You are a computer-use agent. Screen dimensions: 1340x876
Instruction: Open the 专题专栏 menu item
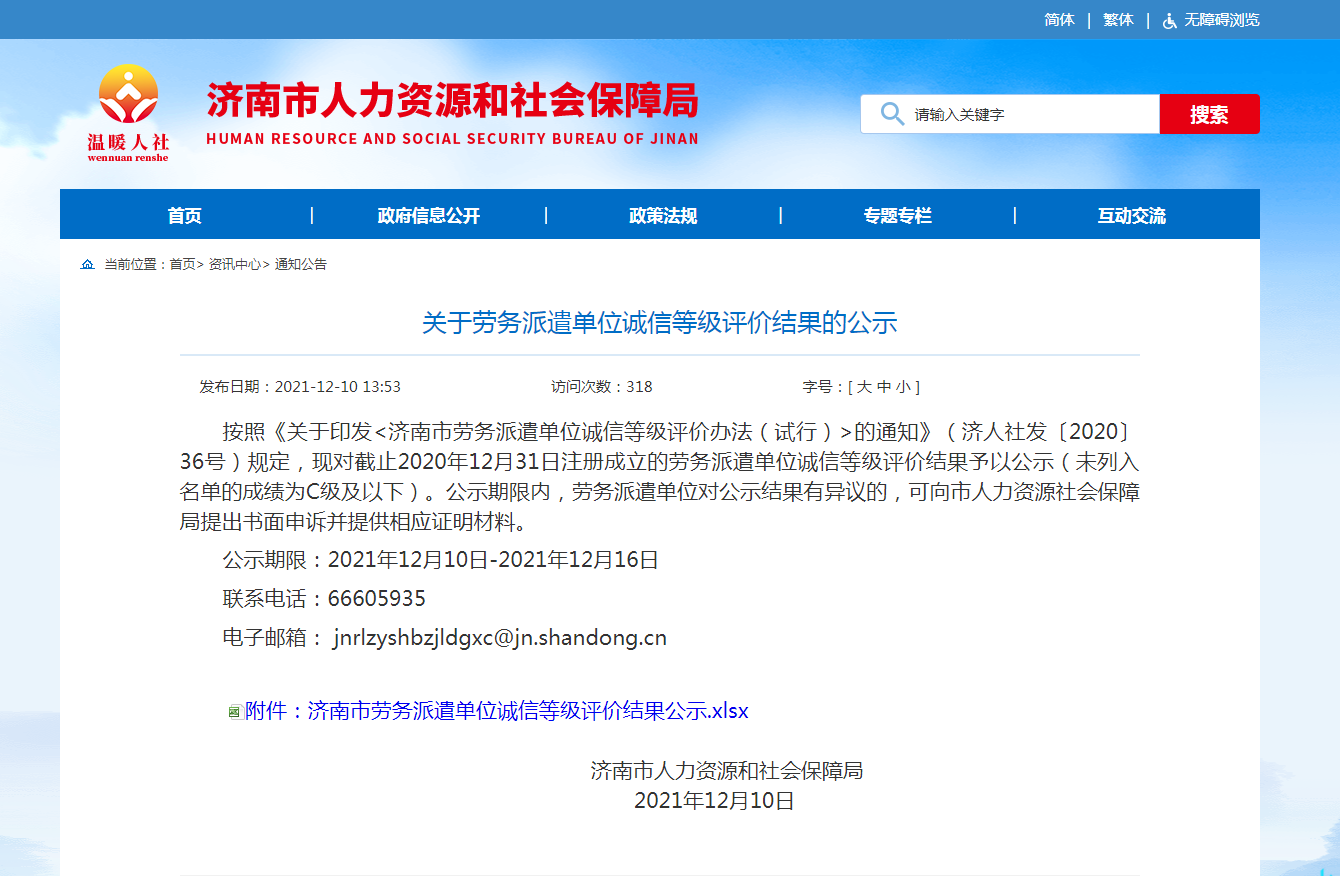[x=897, y=215]
